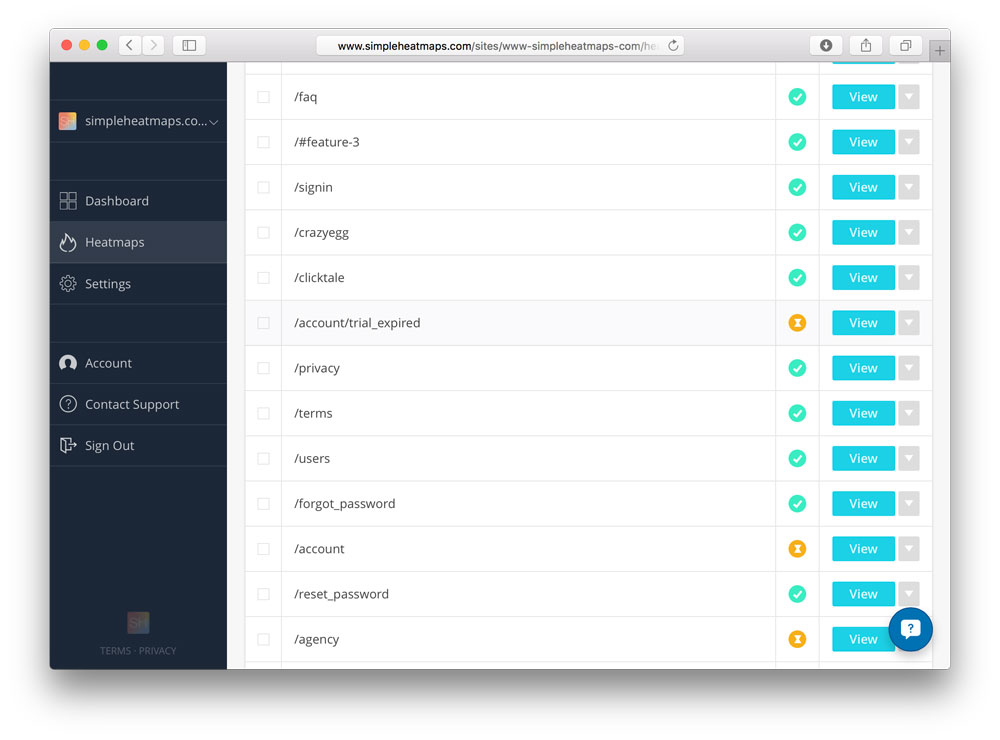Click View button for /account/trial_expired
This screenshot has height=740, width=1000.
[x=863, y=323]
